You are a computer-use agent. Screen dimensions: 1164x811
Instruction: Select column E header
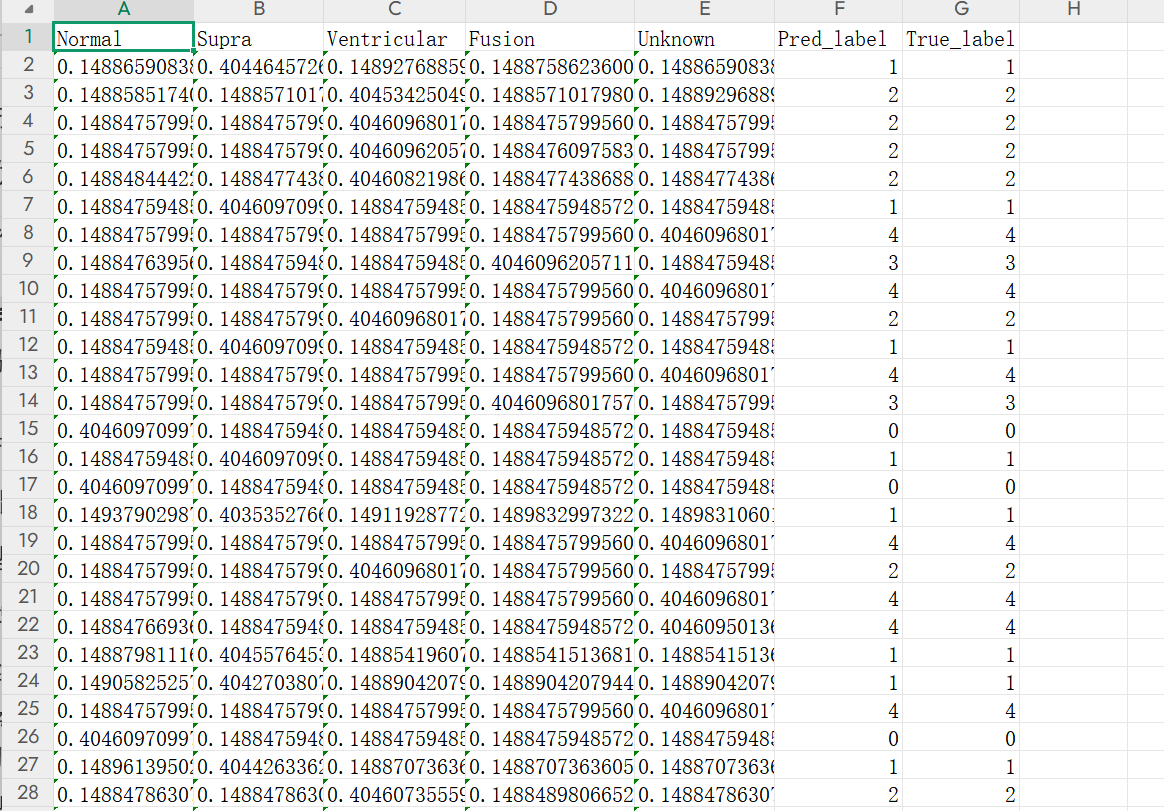(704, 10)
